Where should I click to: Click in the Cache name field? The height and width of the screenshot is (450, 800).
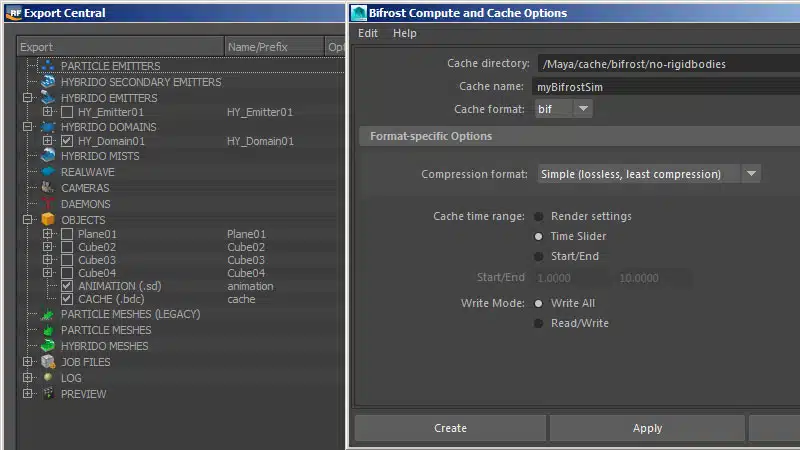(660, 87)
